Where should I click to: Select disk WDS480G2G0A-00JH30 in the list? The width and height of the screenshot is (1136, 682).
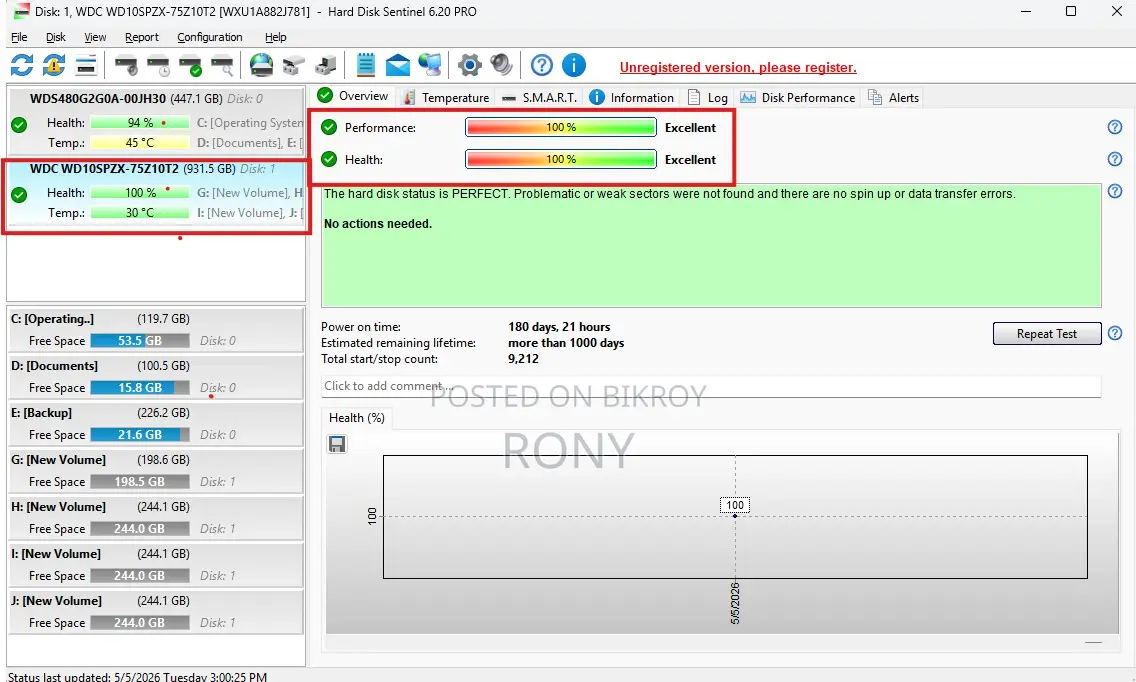coord(156,121)
